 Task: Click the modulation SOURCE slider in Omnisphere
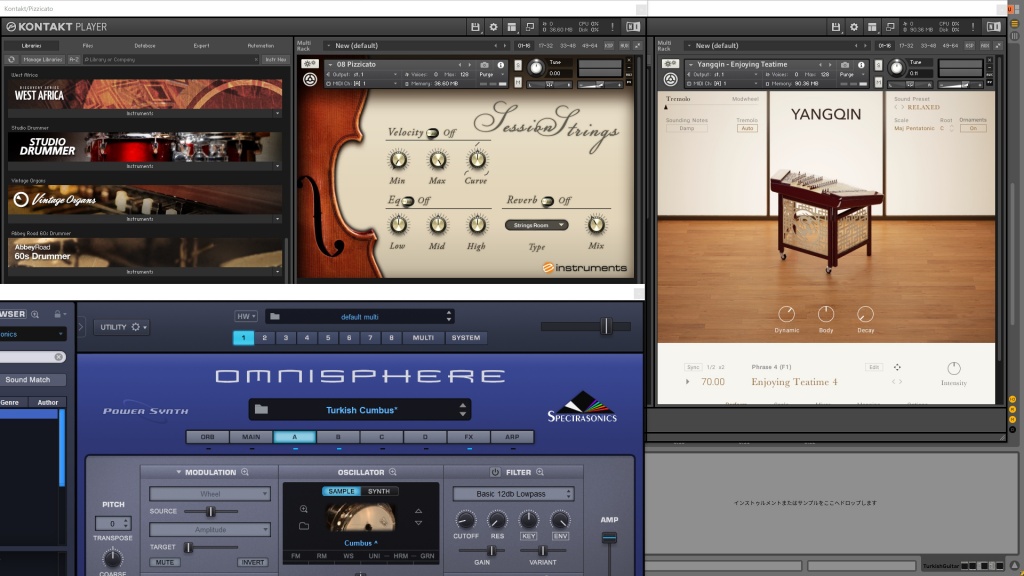pyautogui.click(x=209, y=511)
